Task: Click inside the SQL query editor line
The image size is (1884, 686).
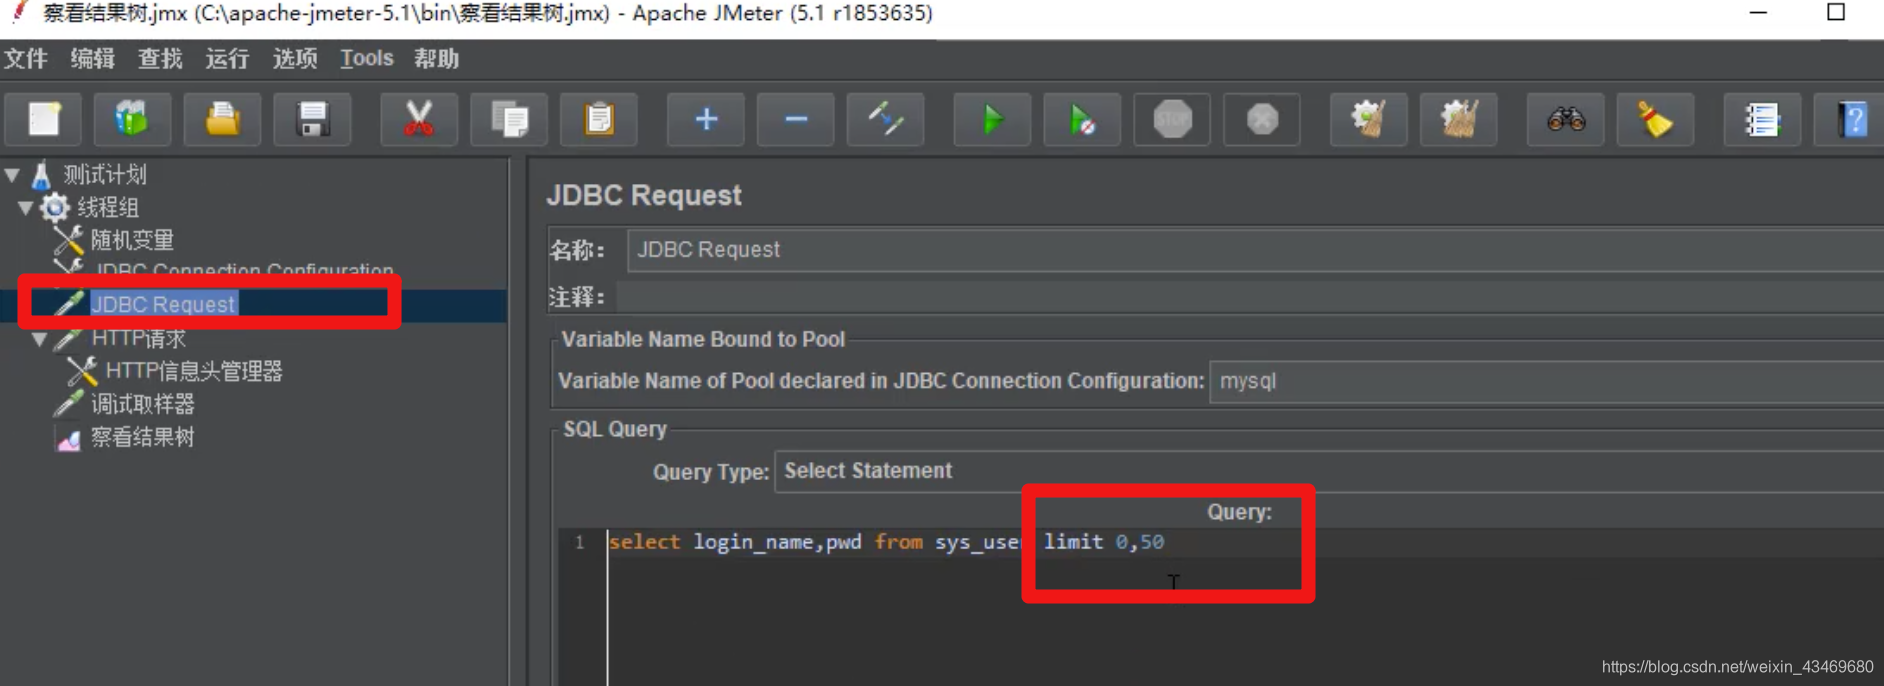Action: (1245, 542)
